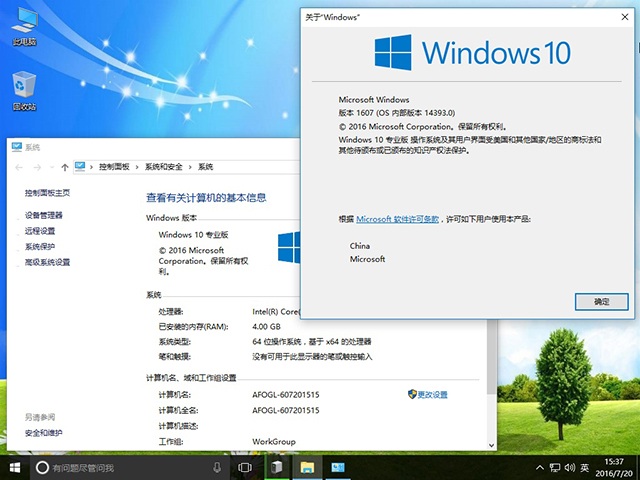Open 高级系统设置 in the sidebar

47,262
